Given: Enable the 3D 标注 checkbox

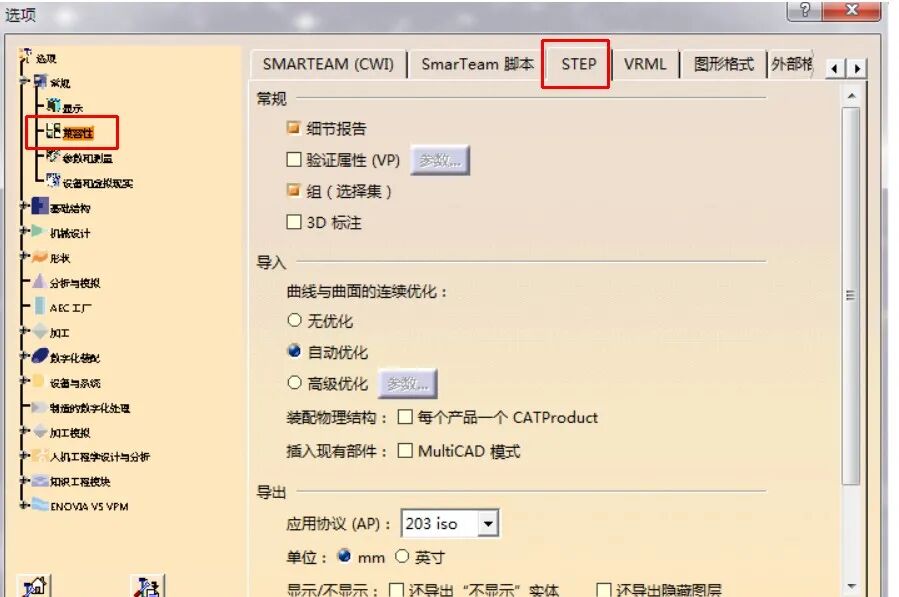Looking at the screenshot, I should click(295, 222).
